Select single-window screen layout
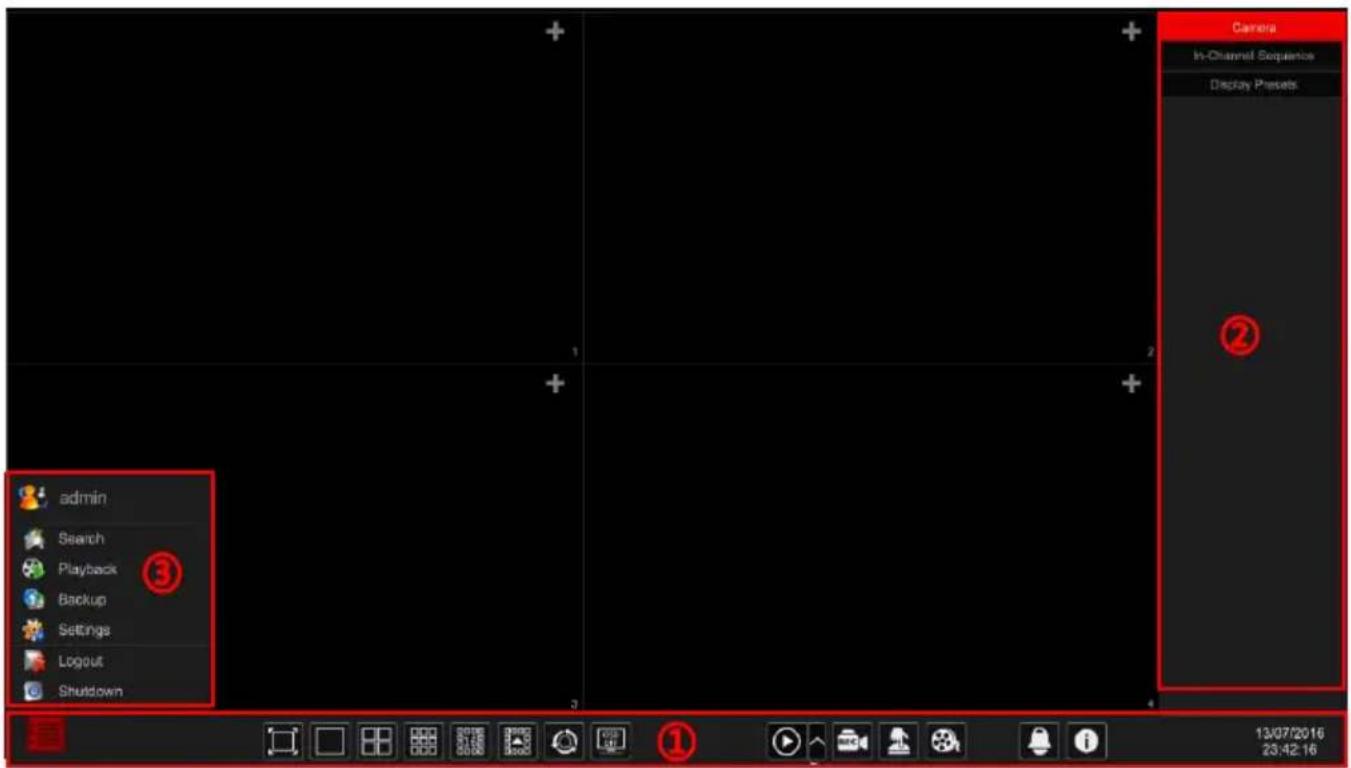1351x768 pixels. pyautogui.click(x=330, y=741)
